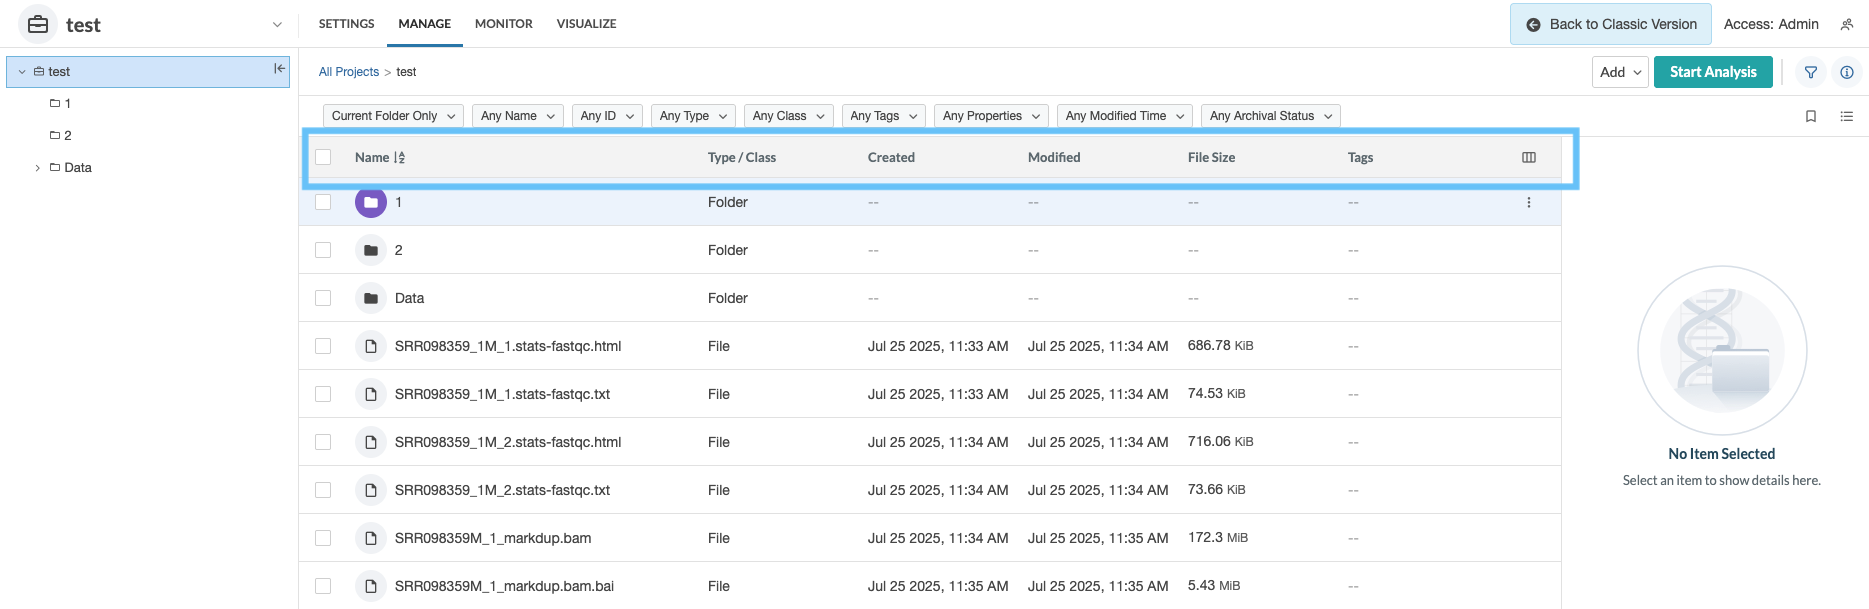
Task: Click the Start Analysis button
Action: [x=1712, y=72]
